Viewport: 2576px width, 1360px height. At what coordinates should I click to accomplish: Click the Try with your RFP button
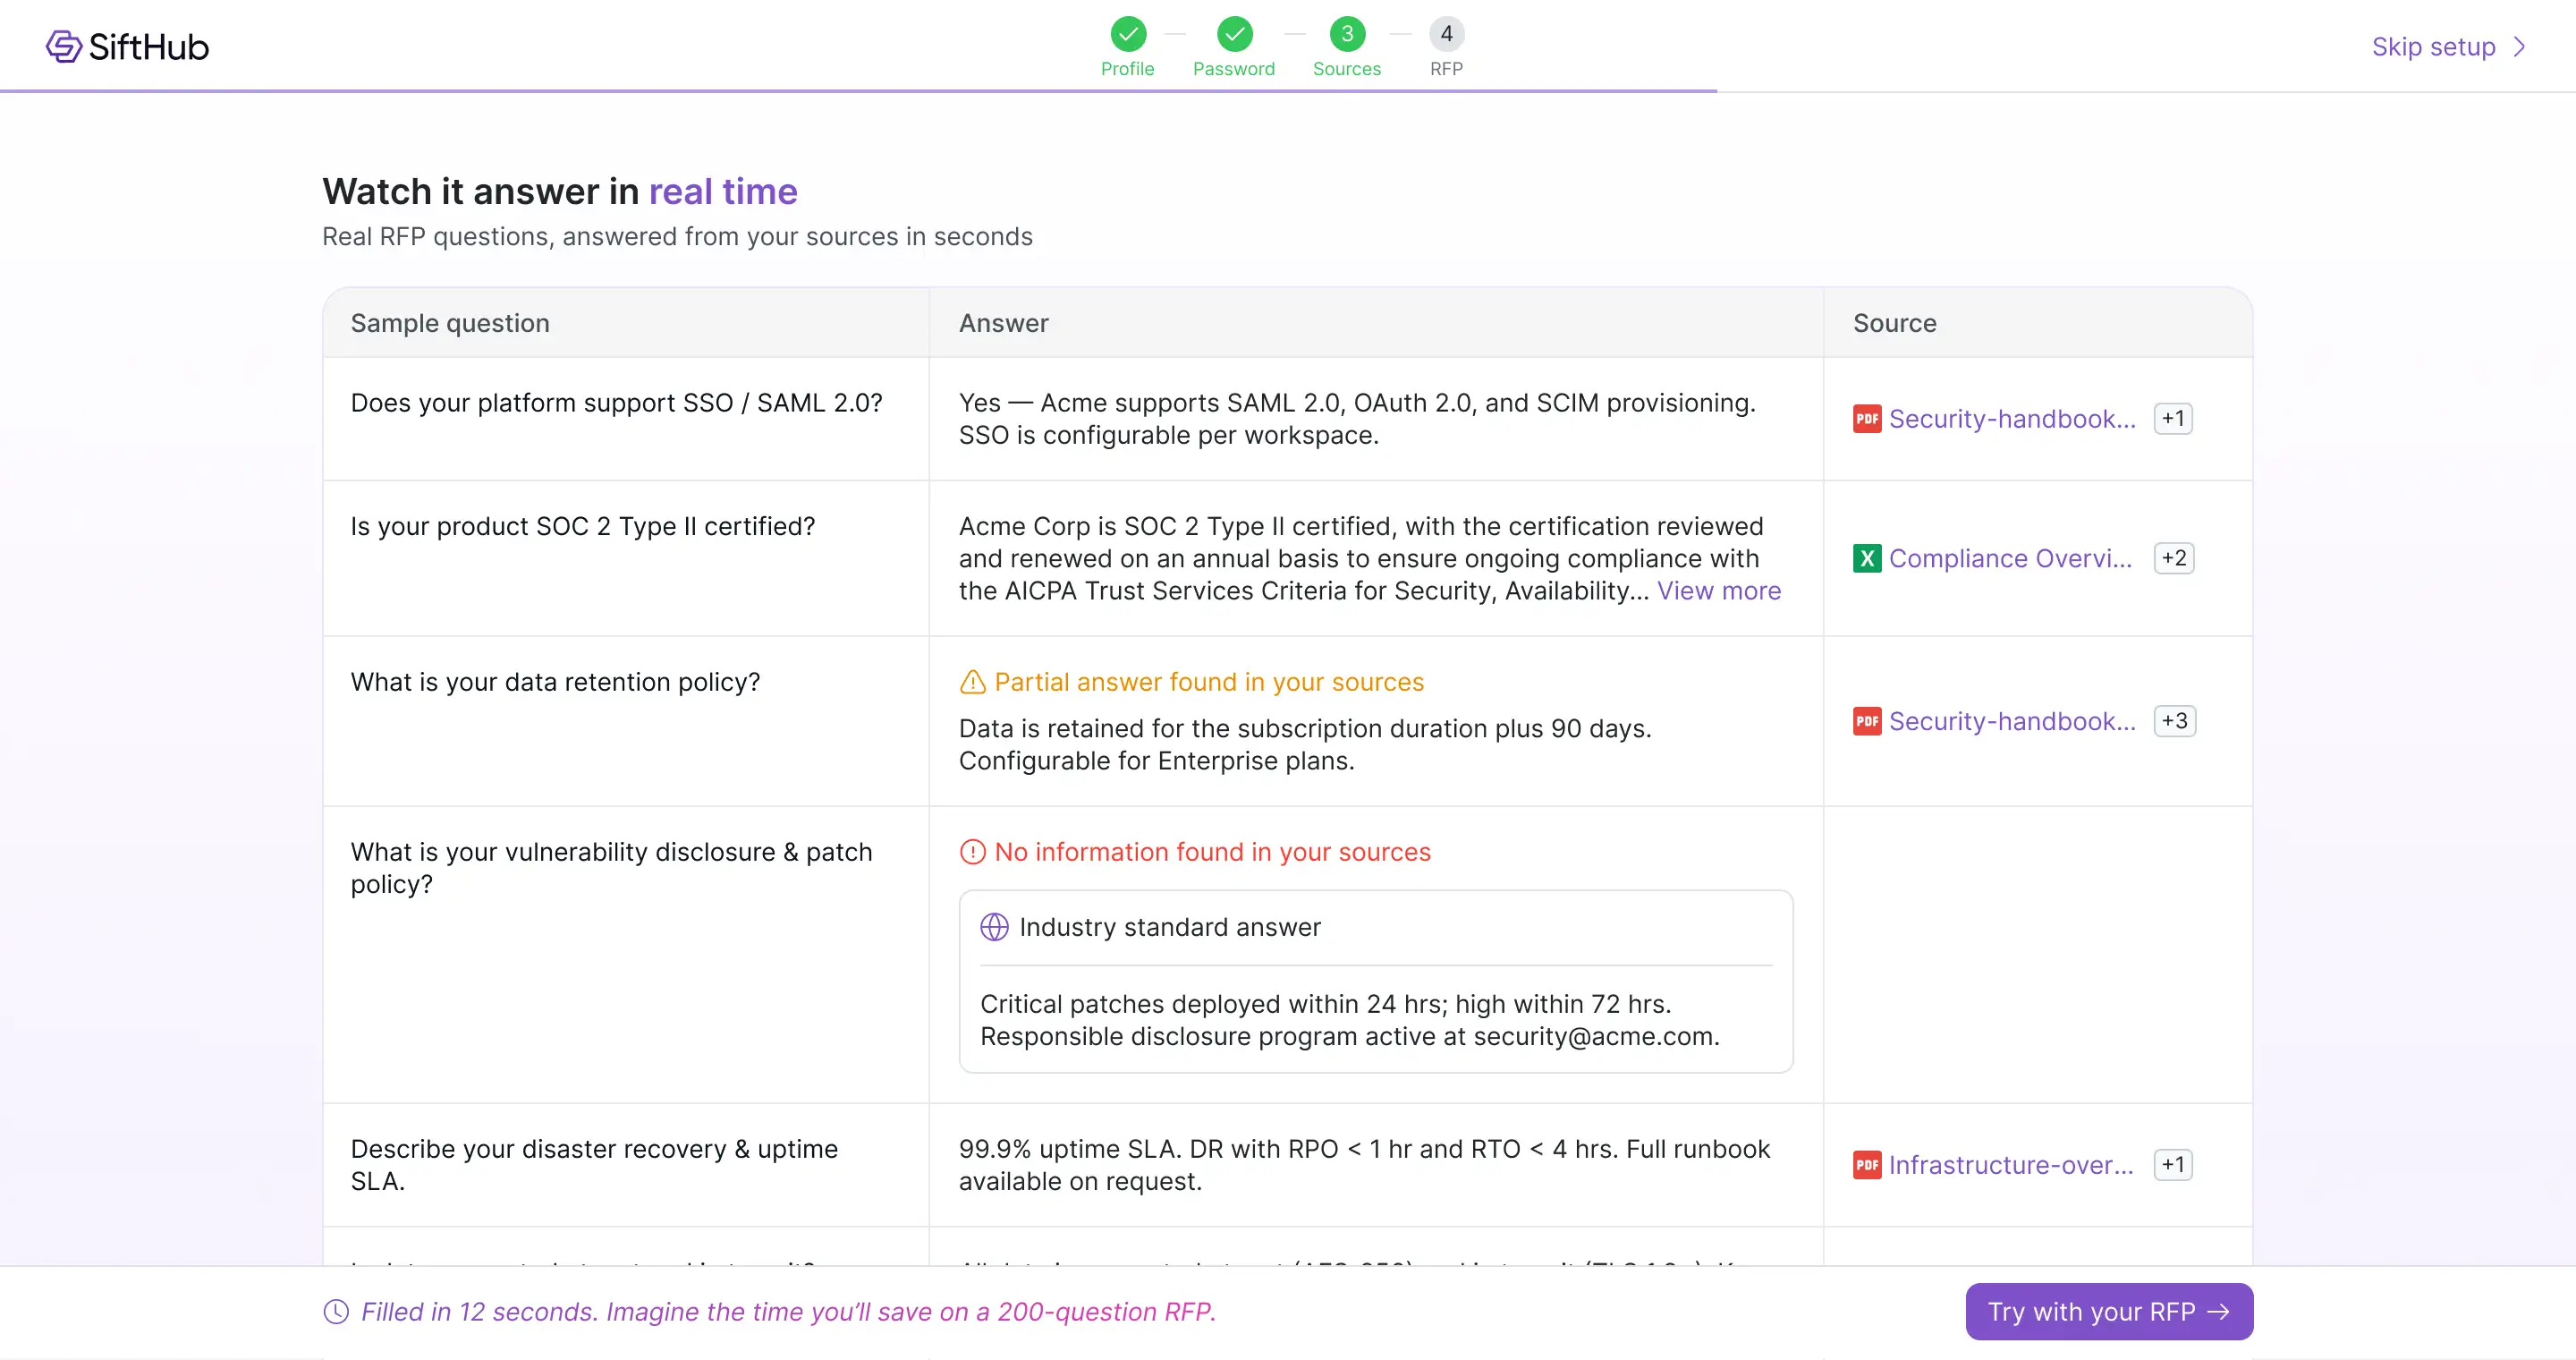pos(2108,1312)
